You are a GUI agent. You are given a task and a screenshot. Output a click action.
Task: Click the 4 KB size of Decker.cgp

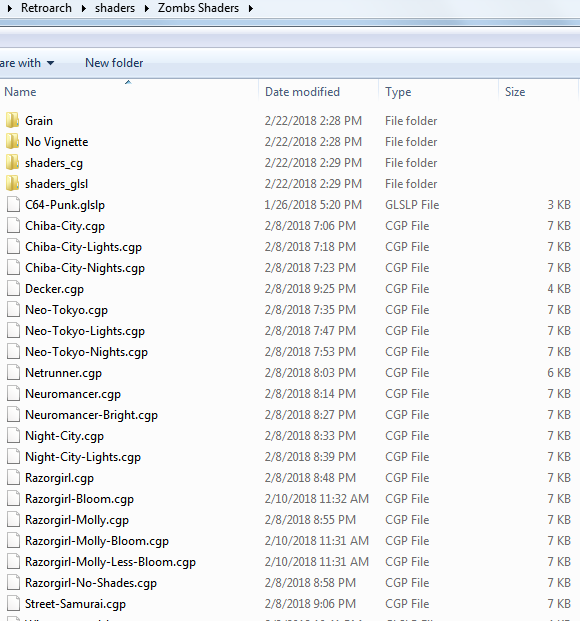click(x=559, y=289)
